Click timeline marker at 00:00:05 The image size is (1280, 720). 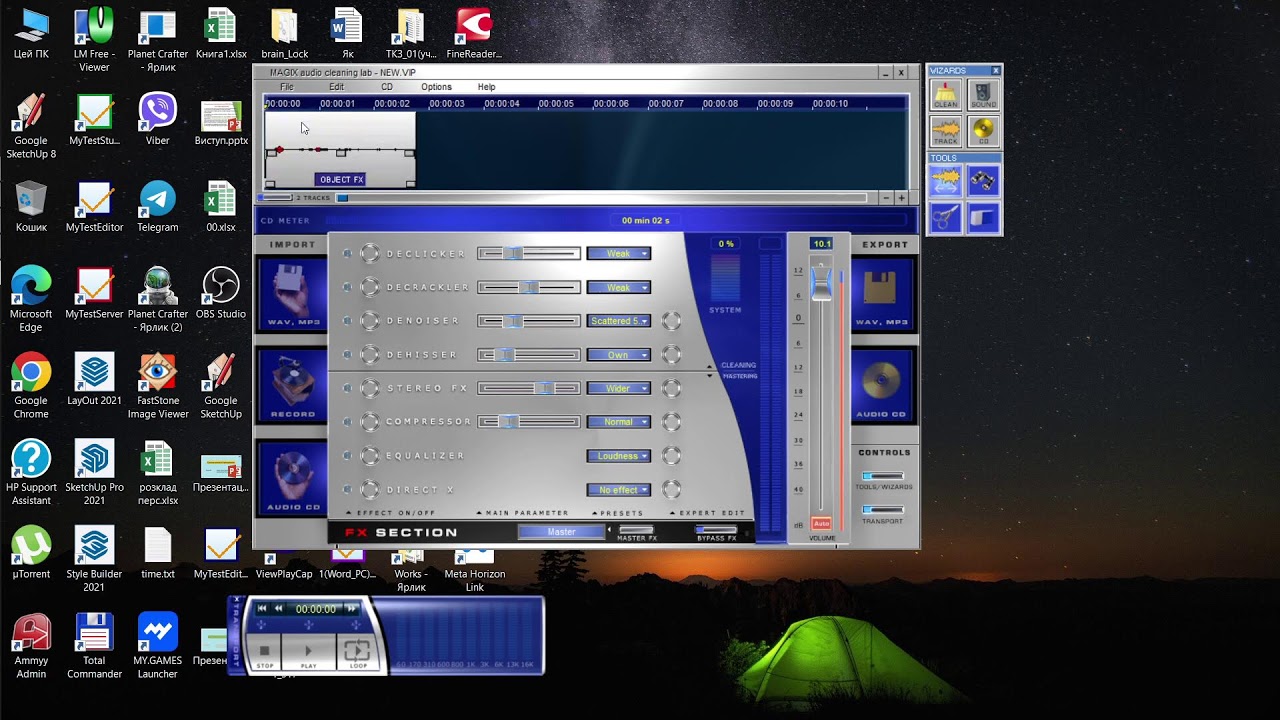pyautogui.click(x=556, y=103)
